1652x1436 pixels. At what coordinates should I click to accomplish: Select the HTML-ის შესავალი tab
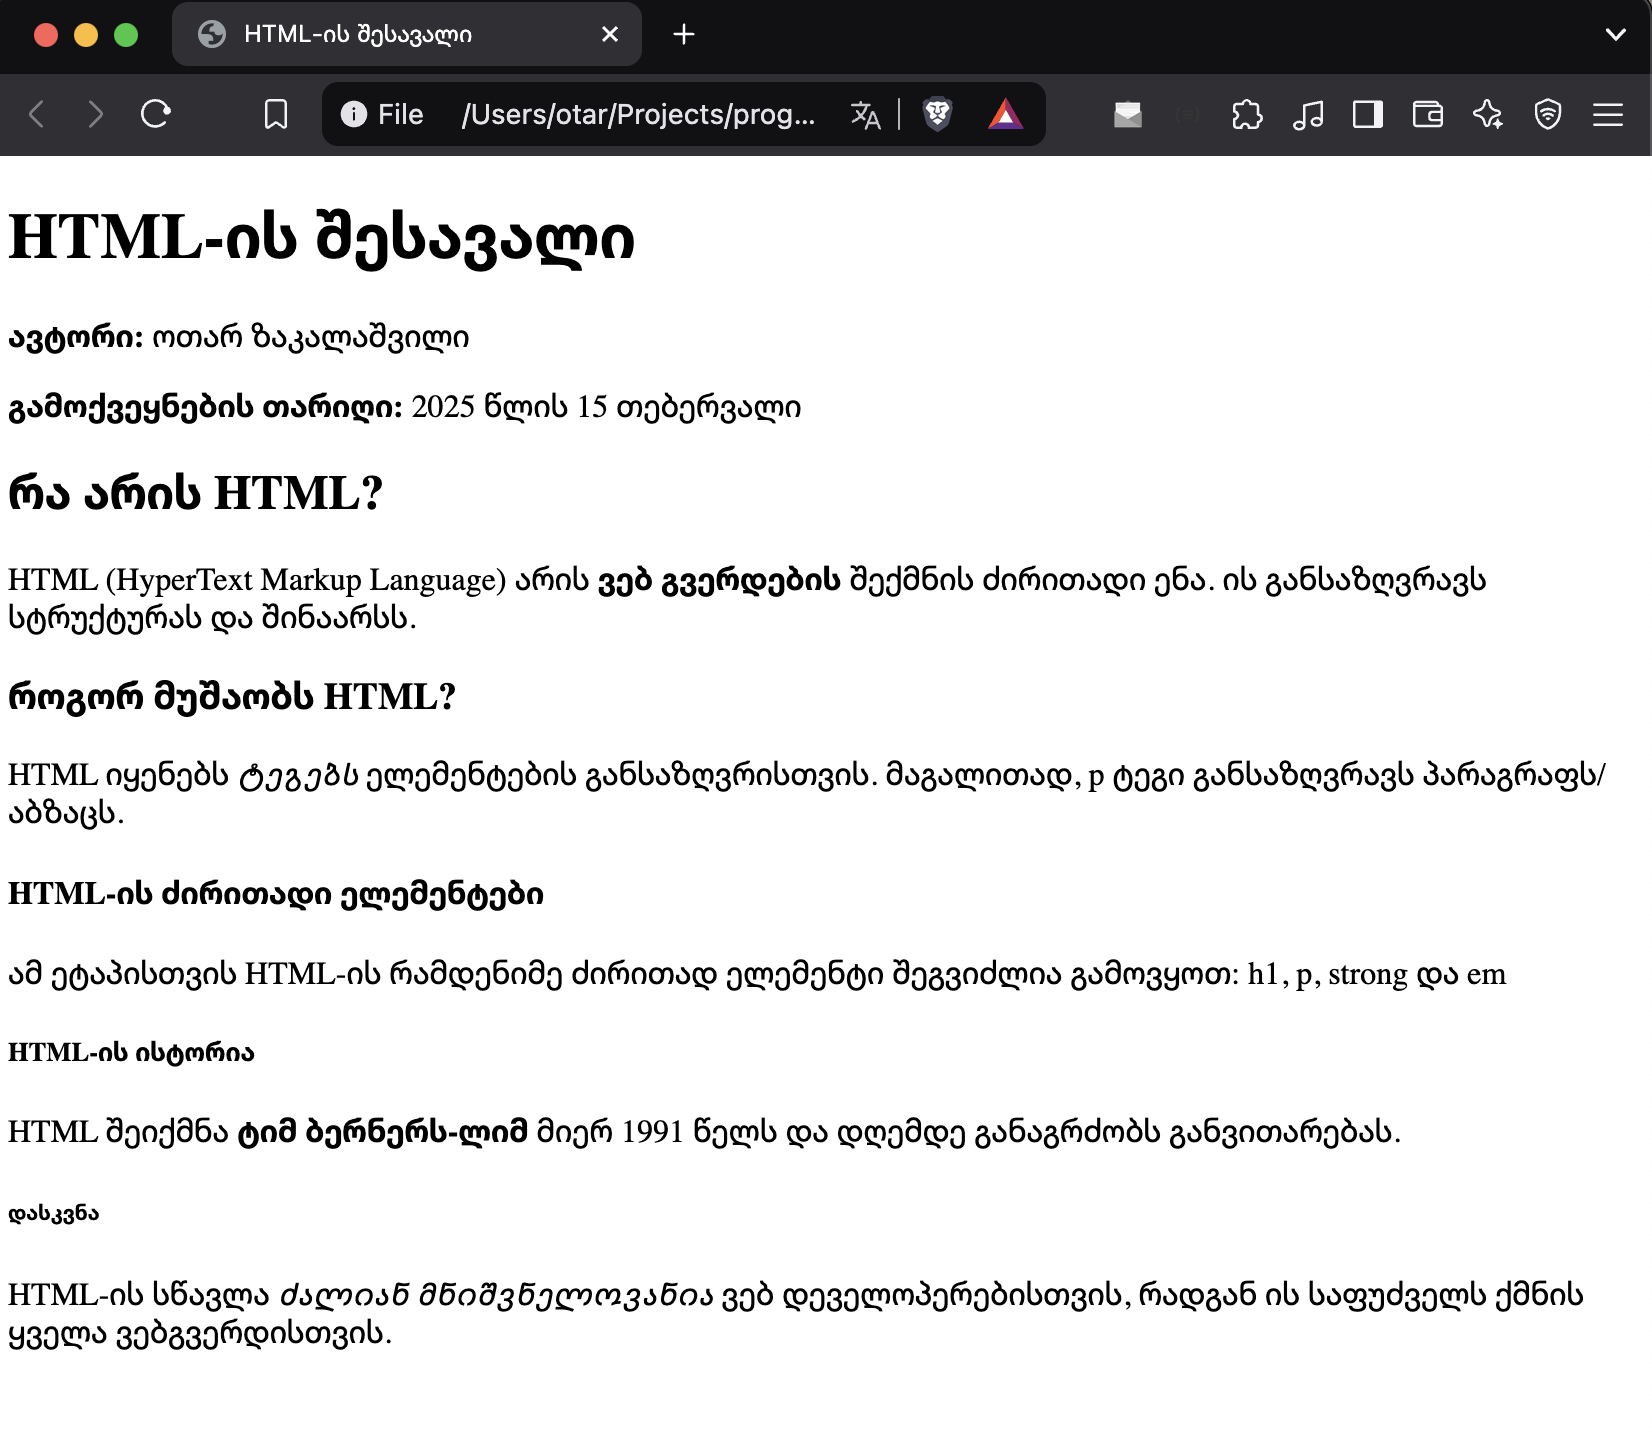(x=406, y=34)
